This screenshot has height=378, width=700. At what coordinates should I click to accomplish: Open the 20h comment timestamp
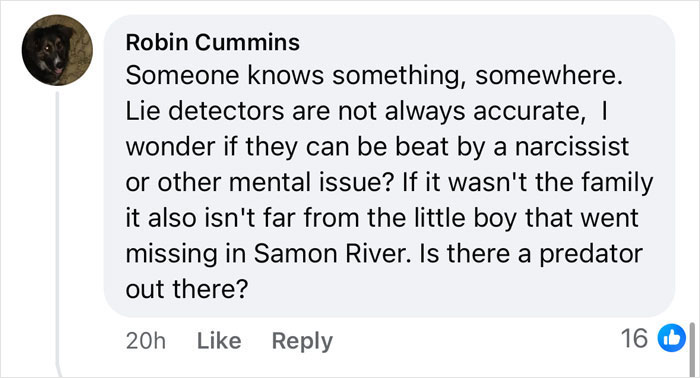click(x=146, y=341)
